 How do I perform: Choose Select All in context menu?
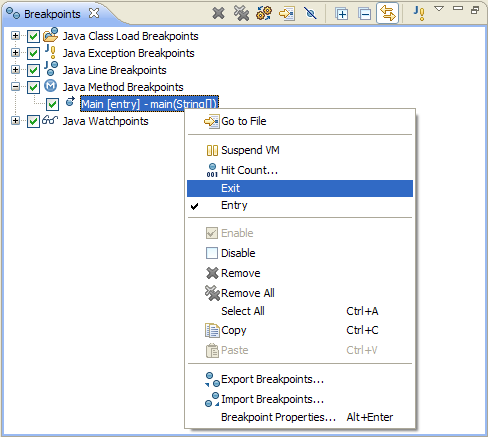coord(300,311)
